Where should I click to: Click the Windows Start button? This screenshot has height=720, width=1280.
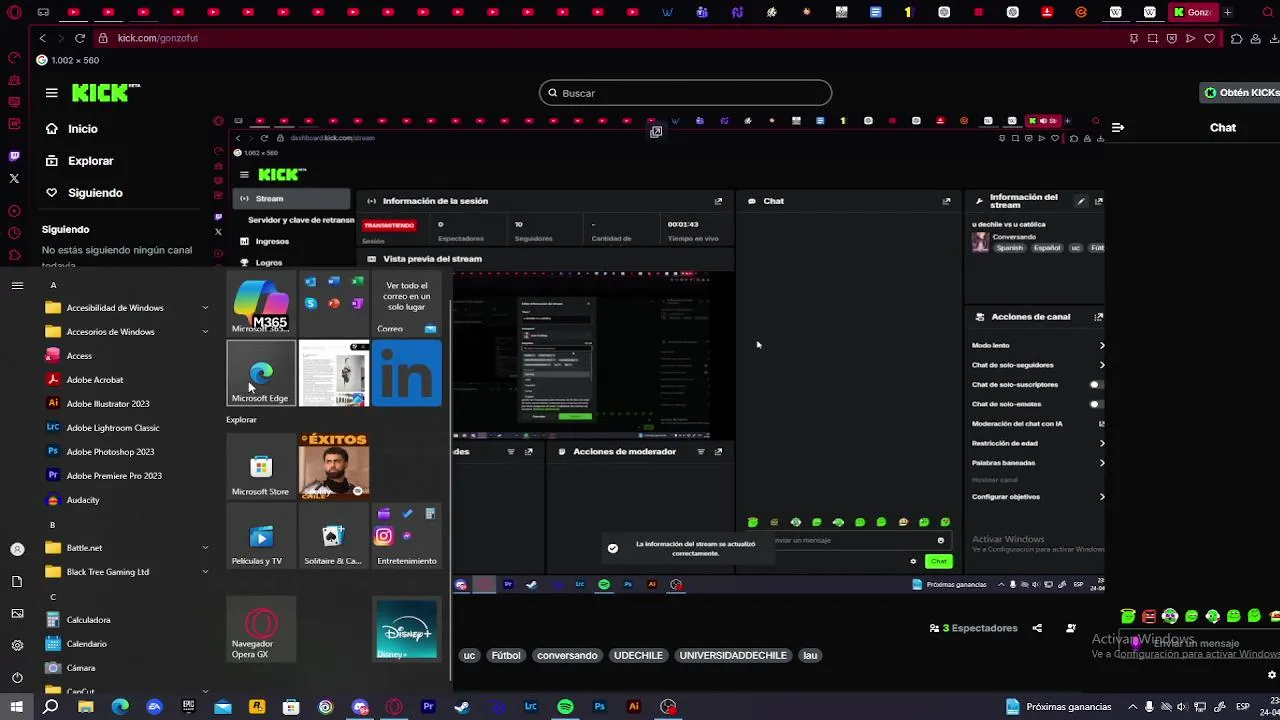click(x=16, y=707)
